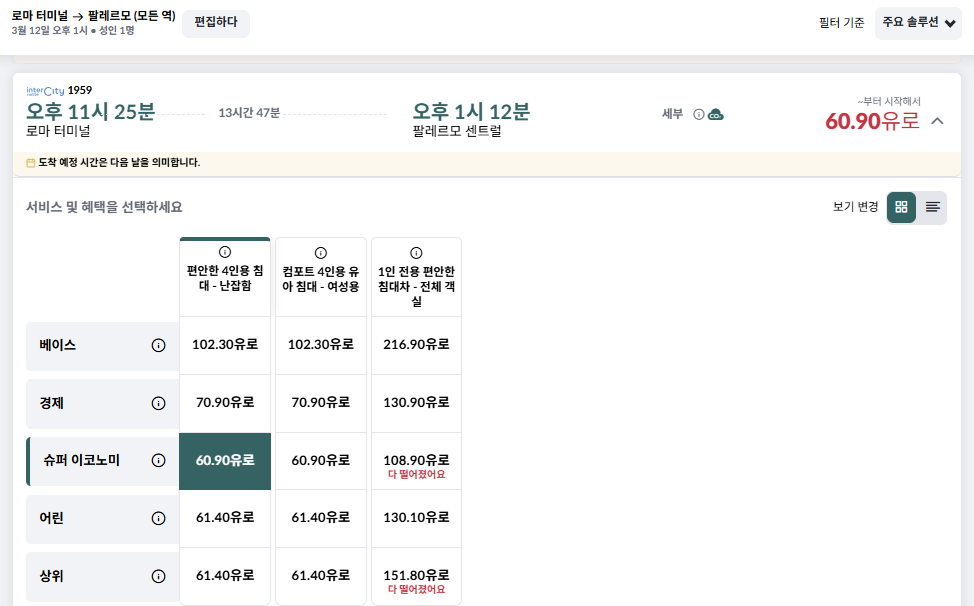The width and height of the screenshot is (974, 606).
Task: Click info icon next to 상위 fare
Action: click(158, 576)
